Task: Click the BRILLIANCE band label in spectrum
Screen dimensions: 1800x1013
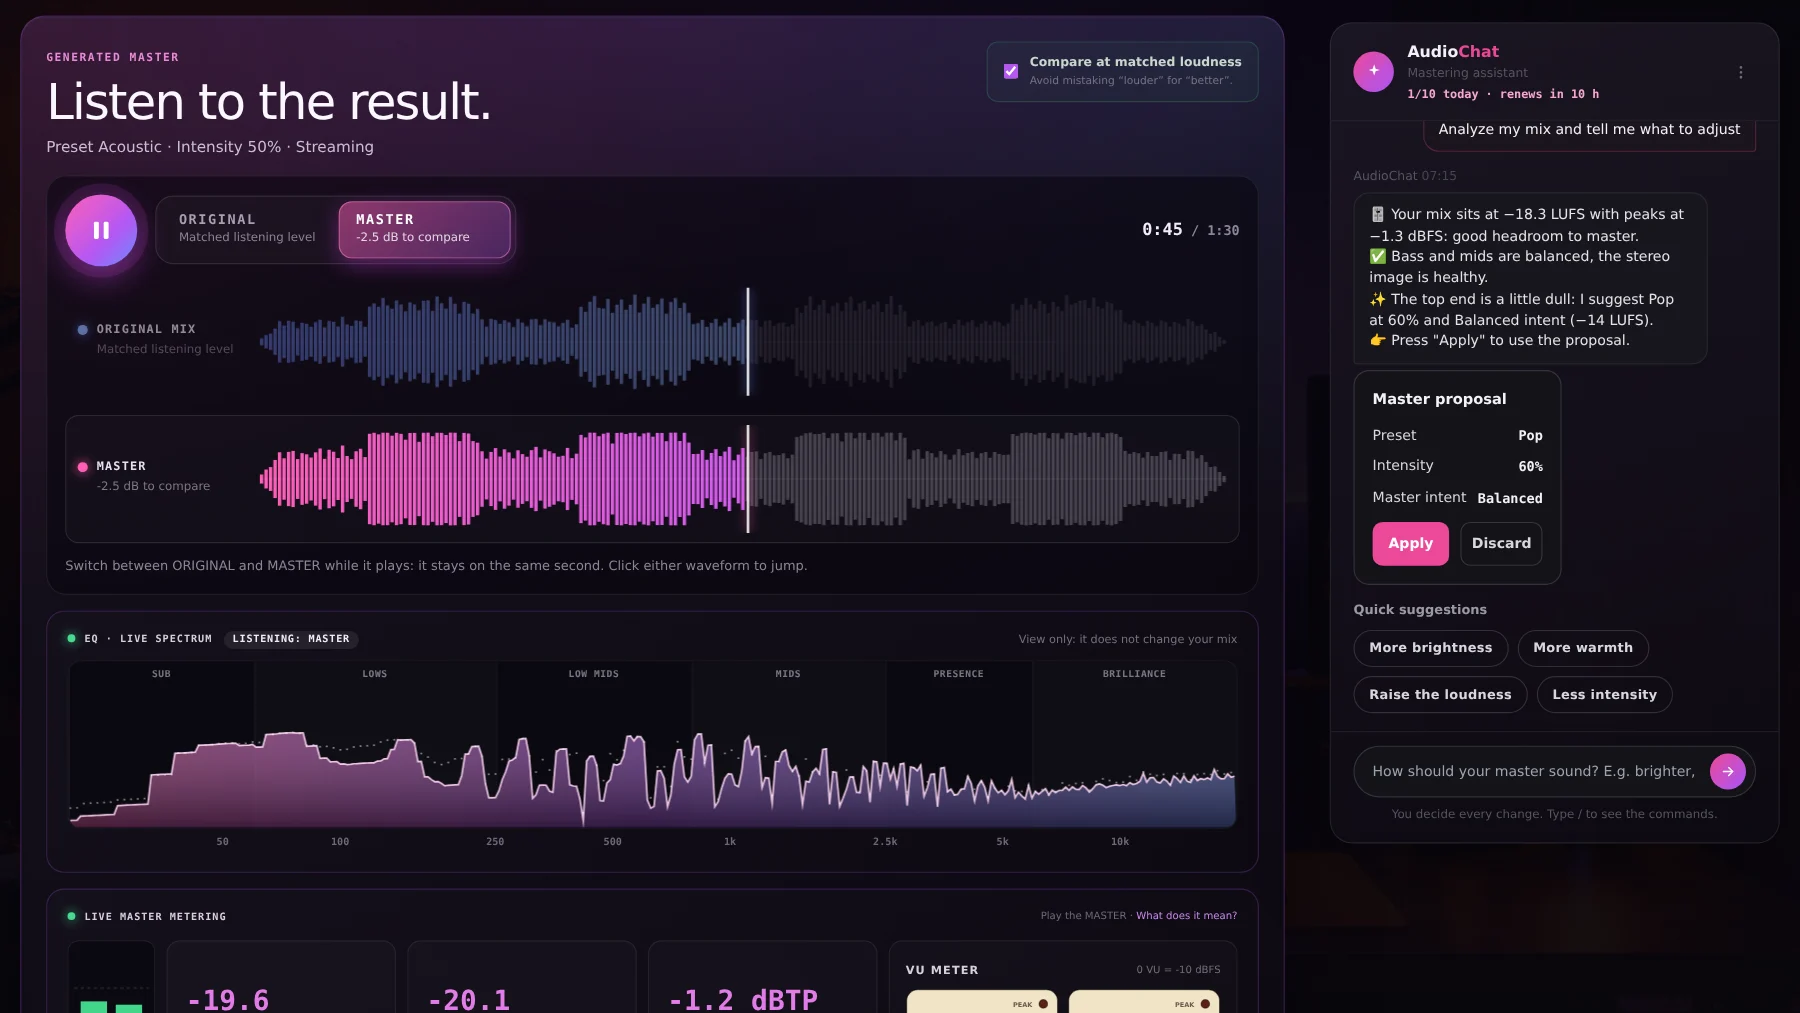Action: pyautogui.click(x=1134, y=674)
